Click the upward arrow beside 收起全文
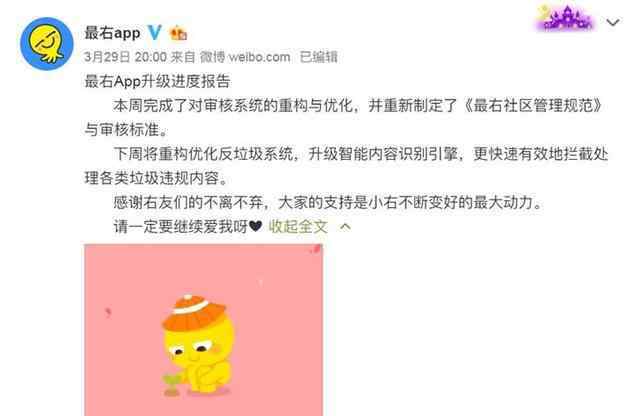Screen dimensions: 640x416 pyautogui.click(x=345, y=226)
